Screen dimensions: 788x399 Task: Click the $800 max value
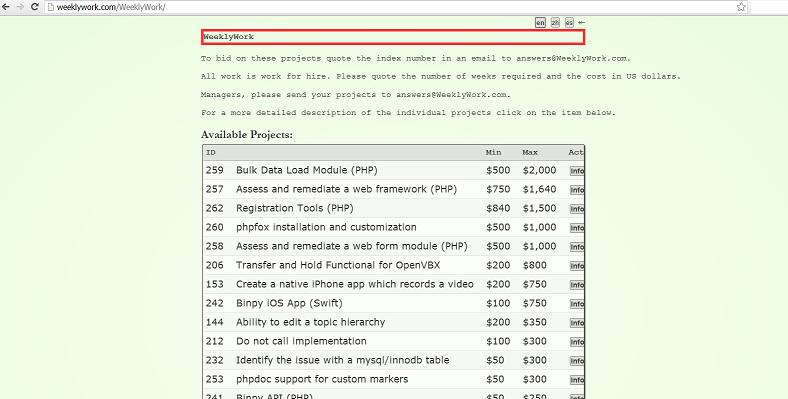click(x=534, y=265)
